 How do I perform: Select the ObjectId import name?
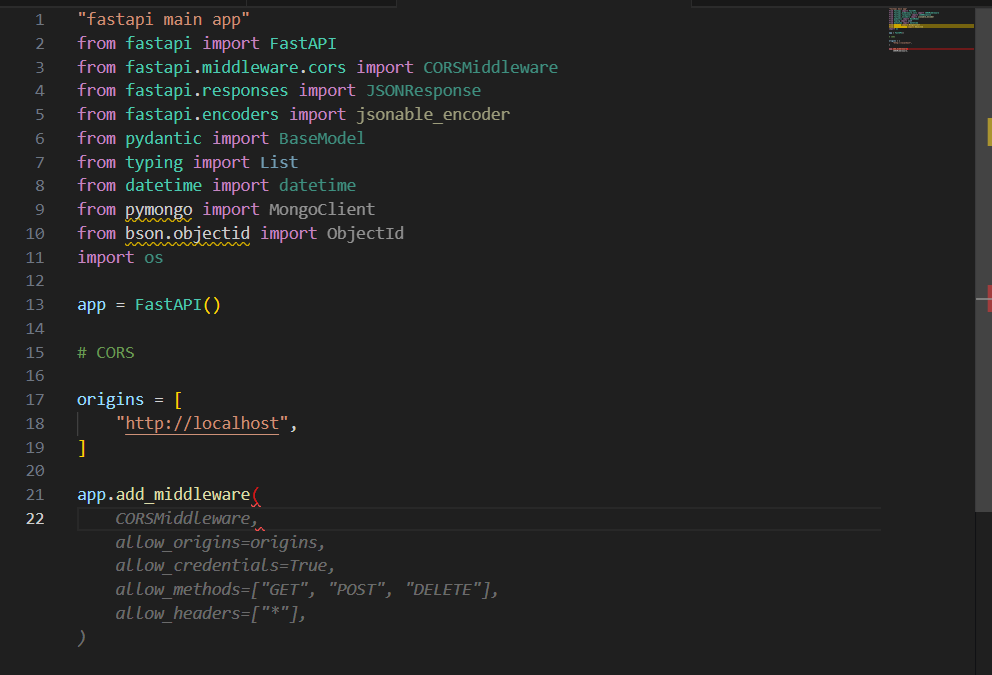pyautogui.click(x=365, y=233)
